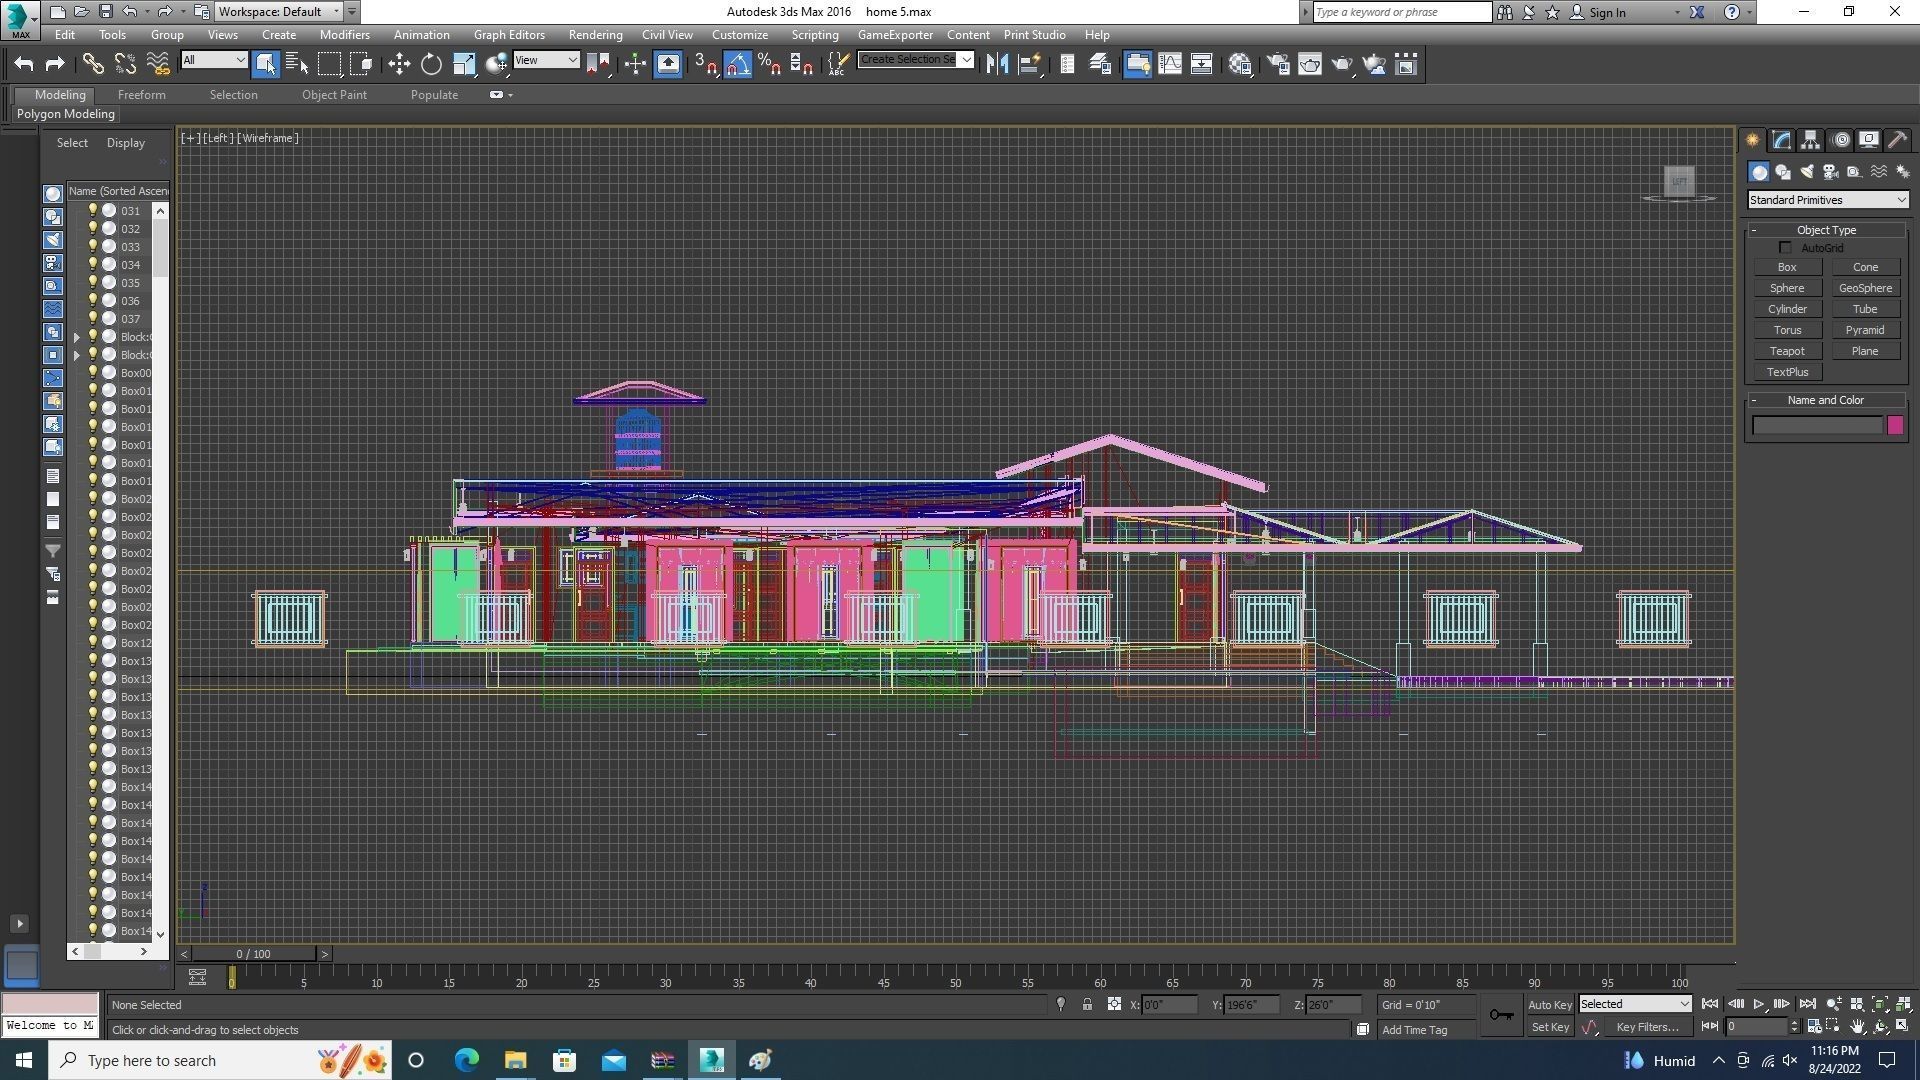Image resolution: width=1920 pixels, height=1080 pixels.
Task: Click the Pyramid primitive button
Action: pos(1865,330)
